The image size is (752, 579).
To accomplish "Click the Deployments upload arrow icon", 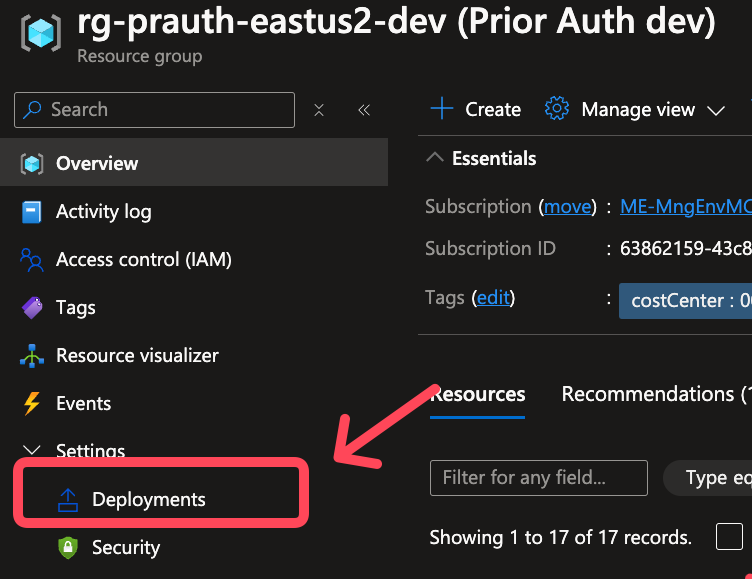I will [x=68, y=500].
